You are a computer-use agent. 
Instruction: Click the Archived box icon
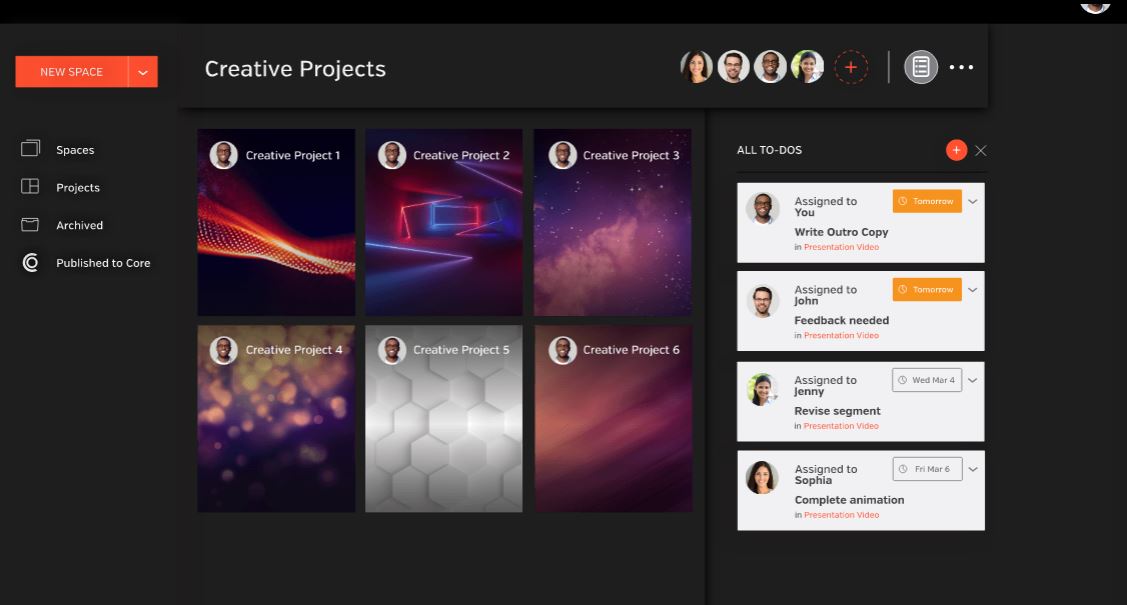tap(30, 224)
